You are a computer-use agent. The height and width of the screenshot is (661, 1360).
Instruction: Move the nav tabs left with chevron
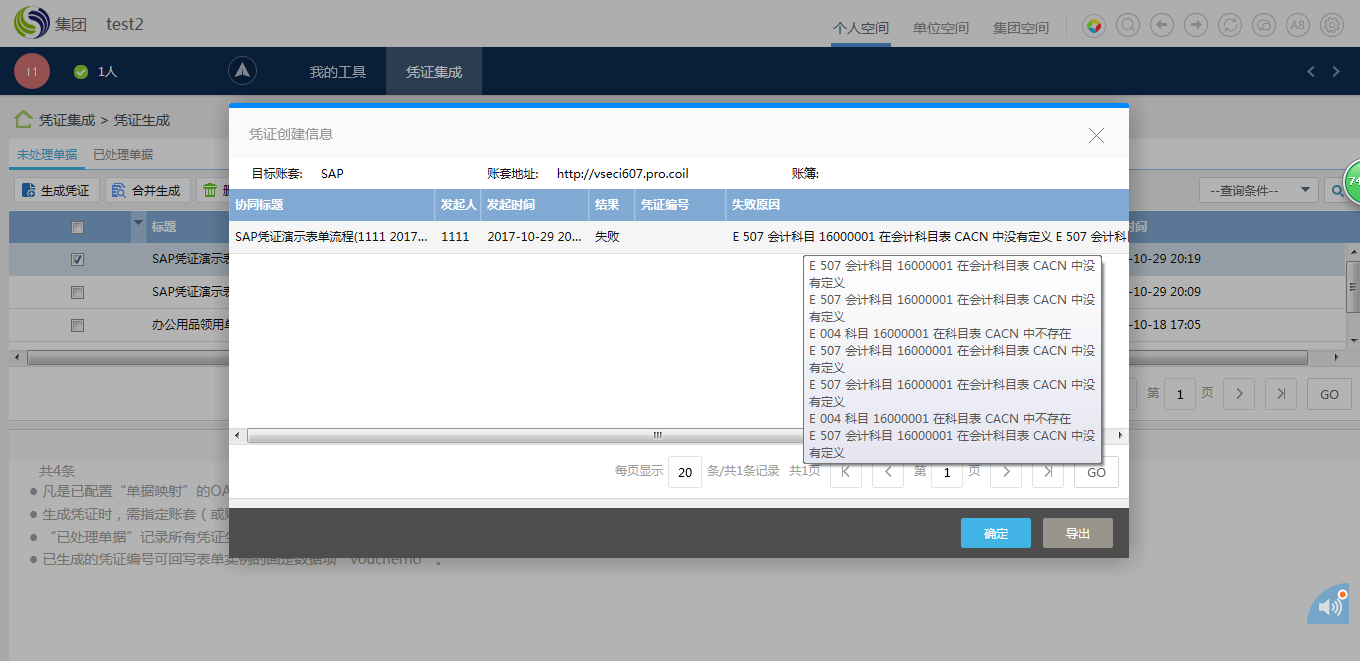1312,71
